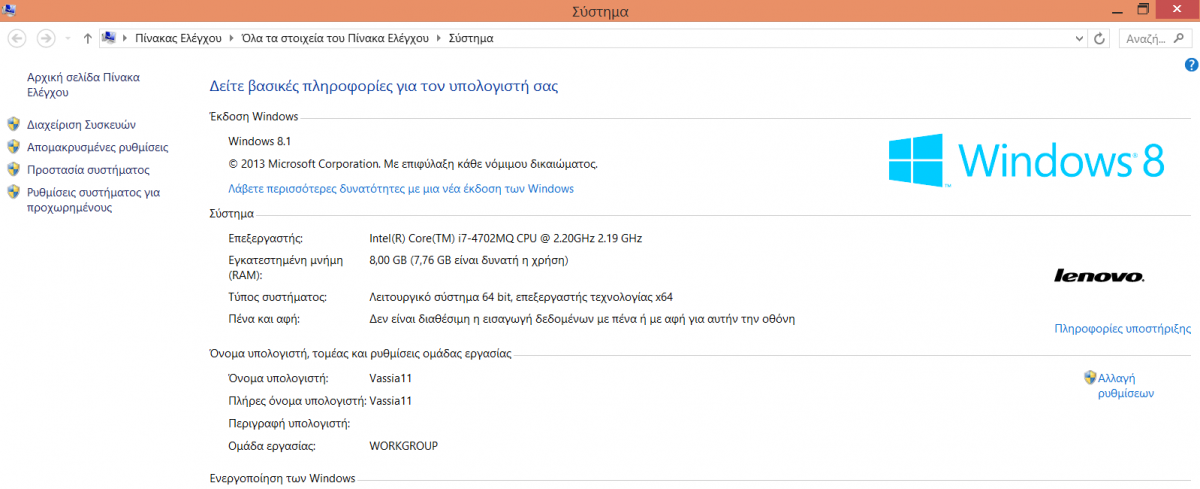Click the window system icon in title bar
The image size is (1200, 489).
click(x=11, y=10)
